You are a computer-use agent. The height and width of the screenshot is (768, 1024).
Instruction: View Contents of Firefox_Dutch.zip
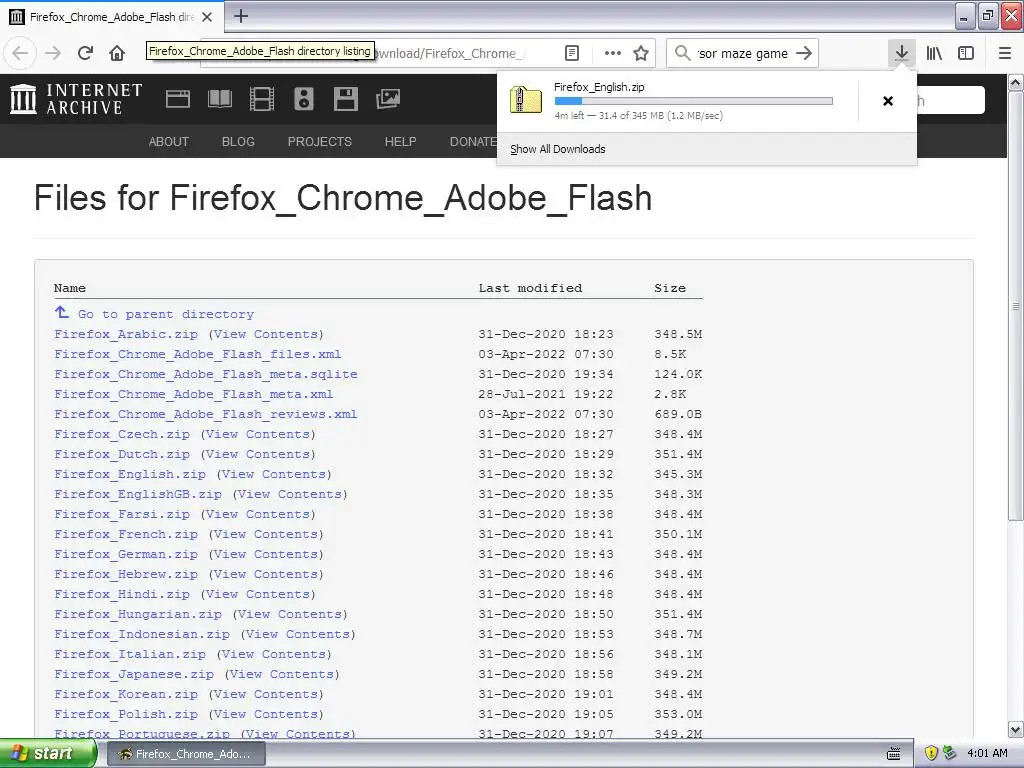click(x=257, y=454)
